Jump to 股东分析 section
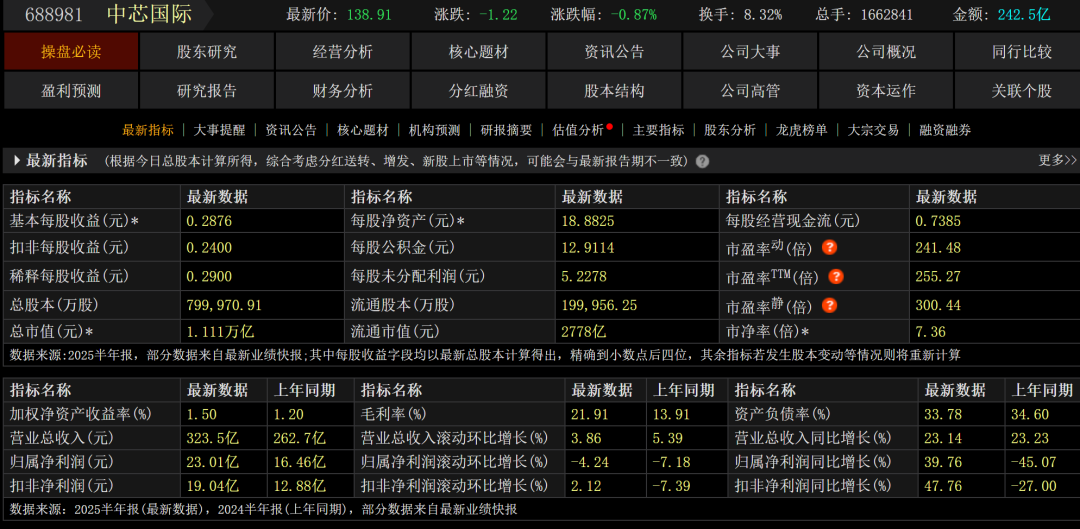 click(x=730, y=130)
